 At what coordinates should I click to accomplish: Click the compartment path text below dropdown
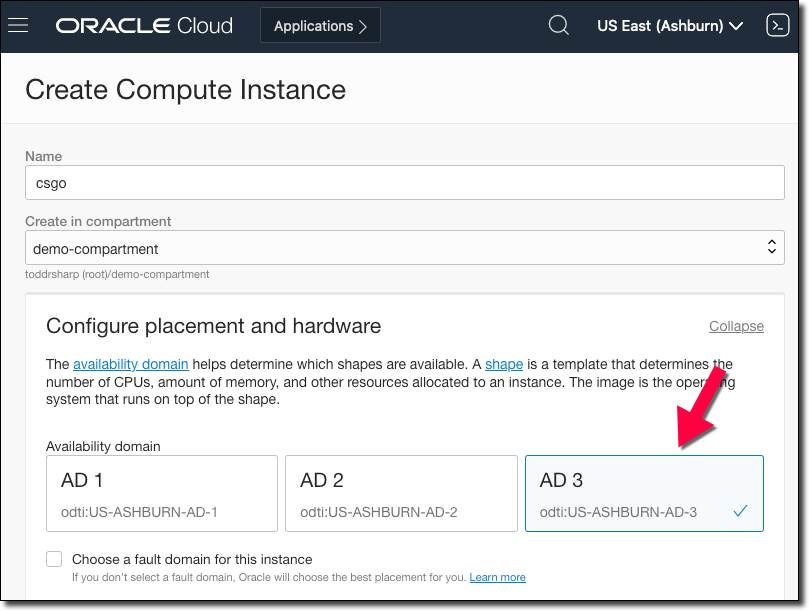pyautogui.click(x=117, y=273)
